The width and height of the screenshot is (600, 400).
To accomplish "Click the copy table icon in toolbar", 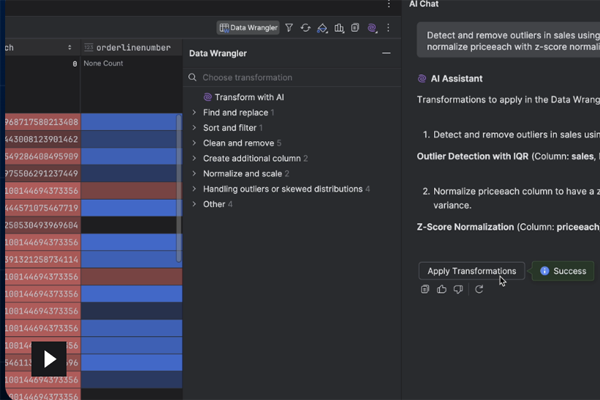I will click(355, 28).
